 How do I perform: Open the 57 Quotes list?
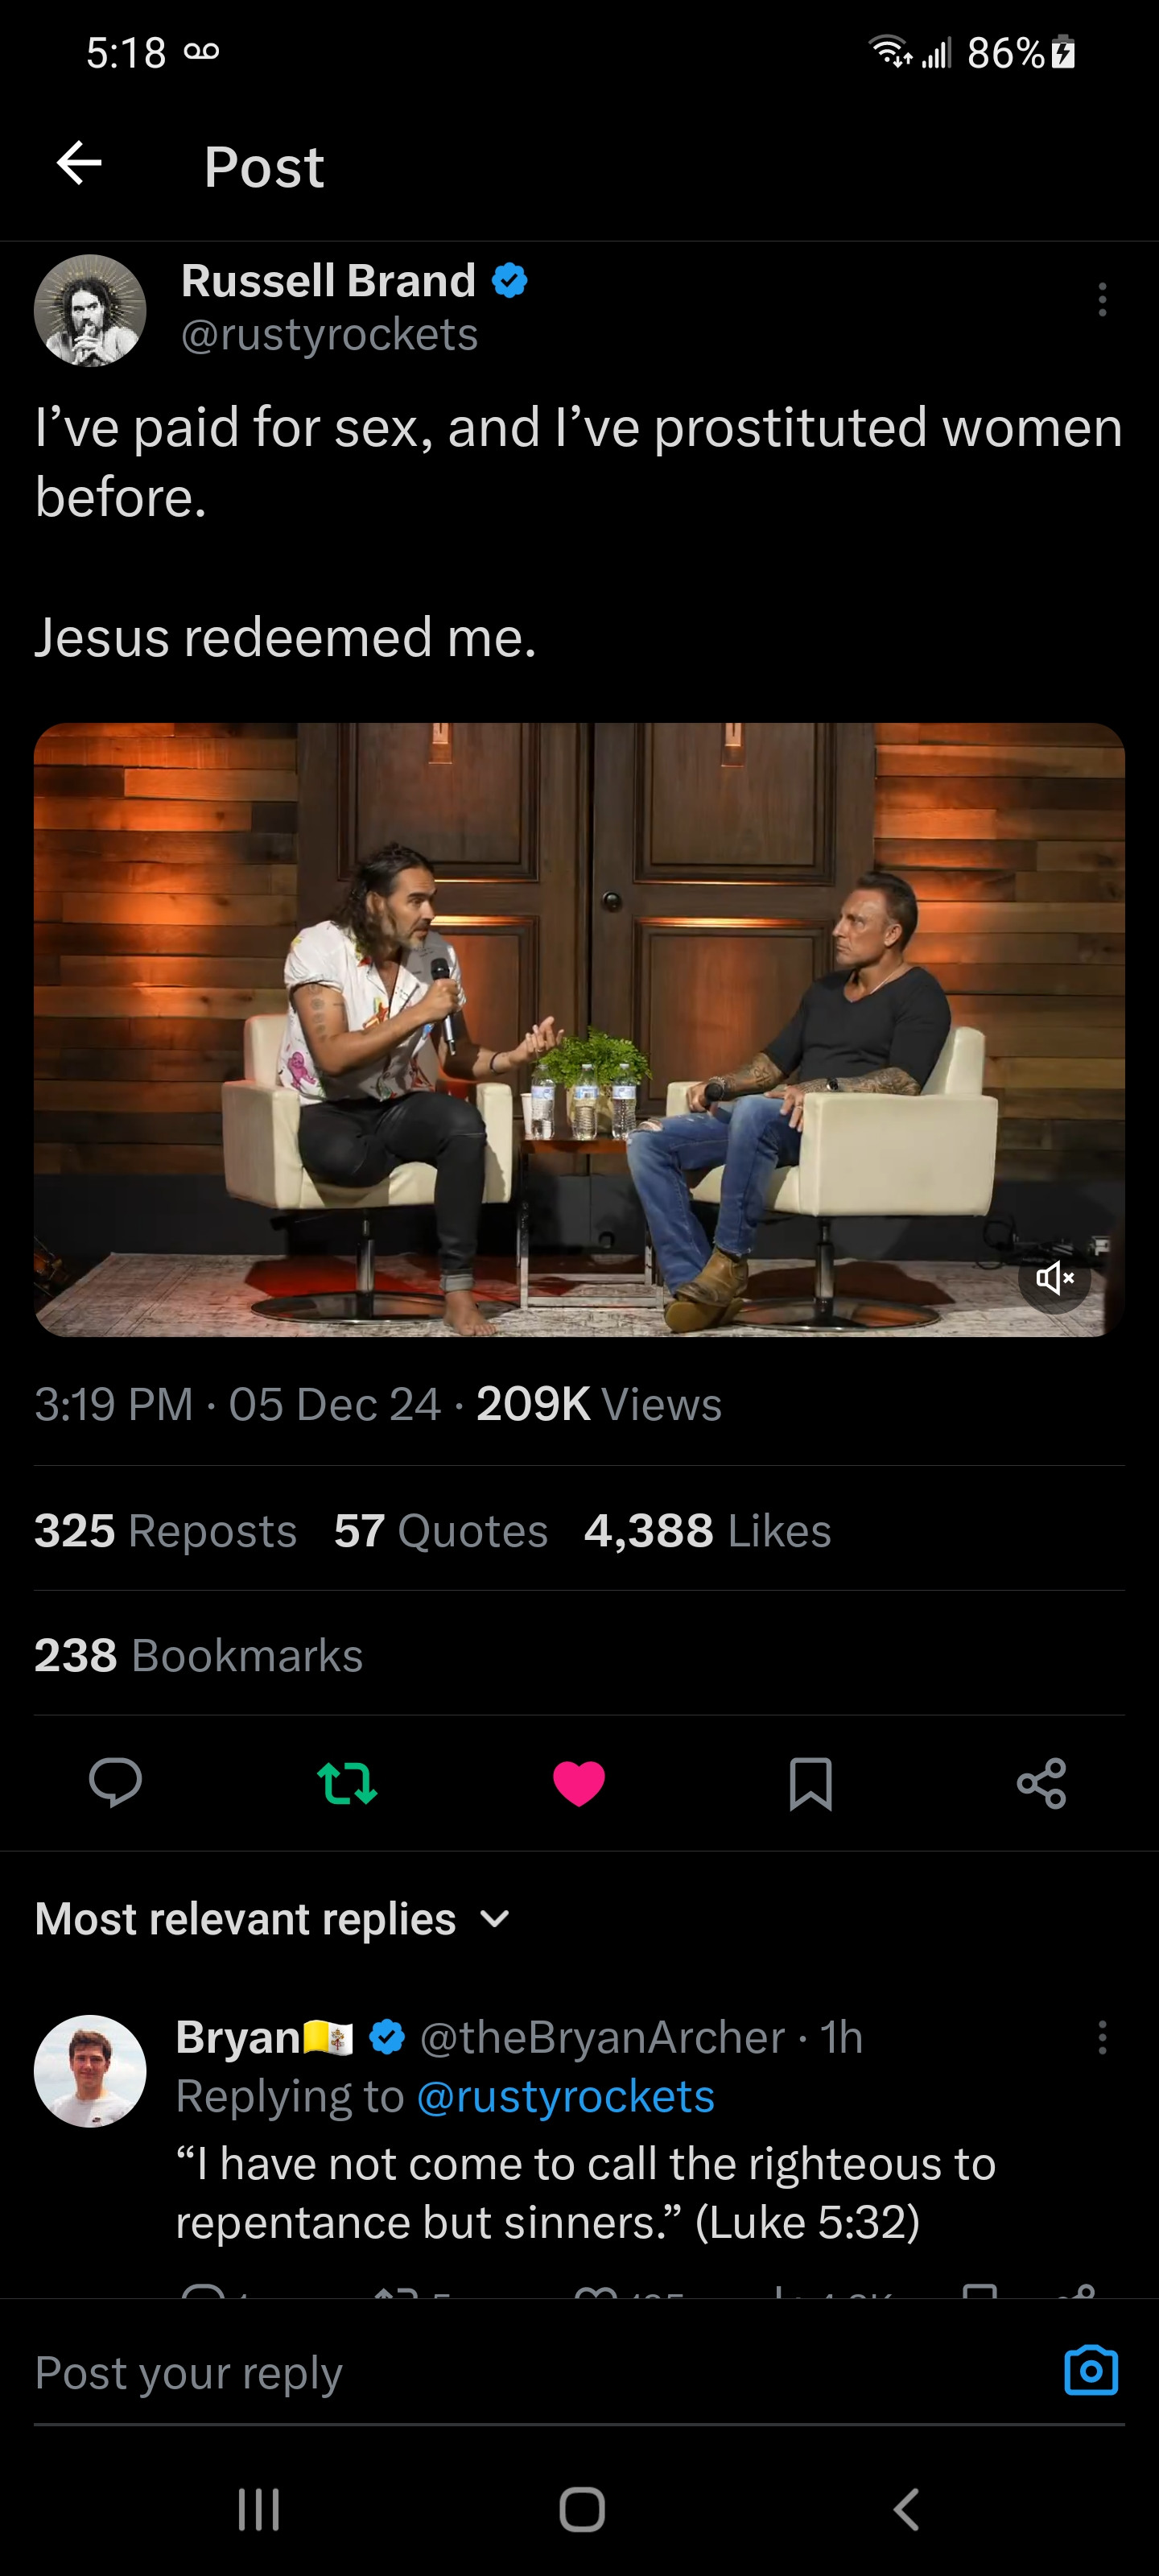tap(440, 1530)
